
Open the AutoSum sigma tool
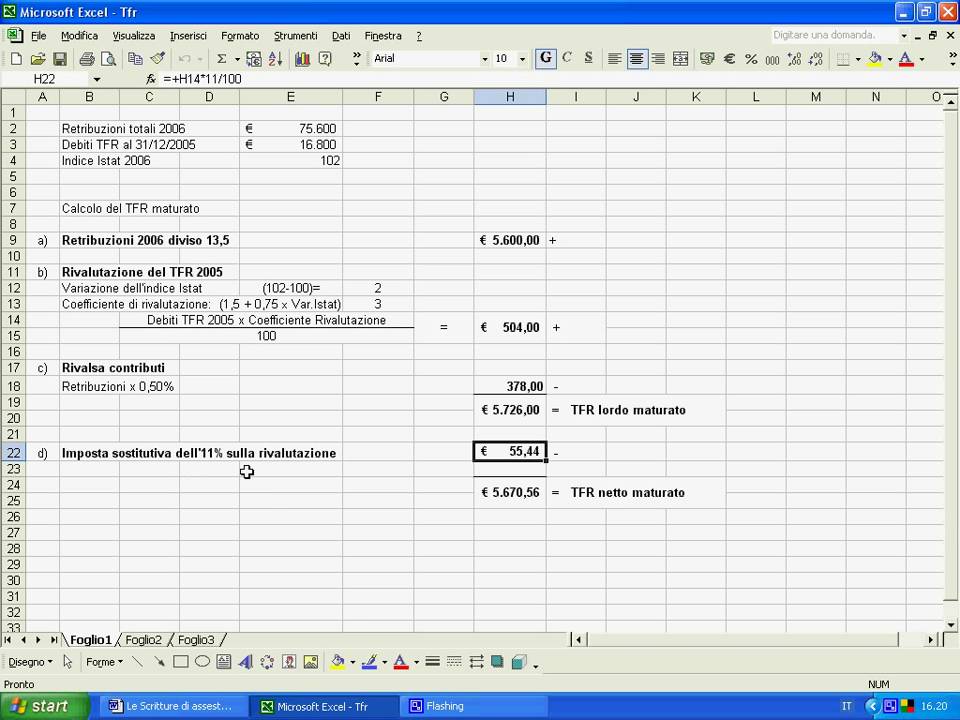[222, 59]
